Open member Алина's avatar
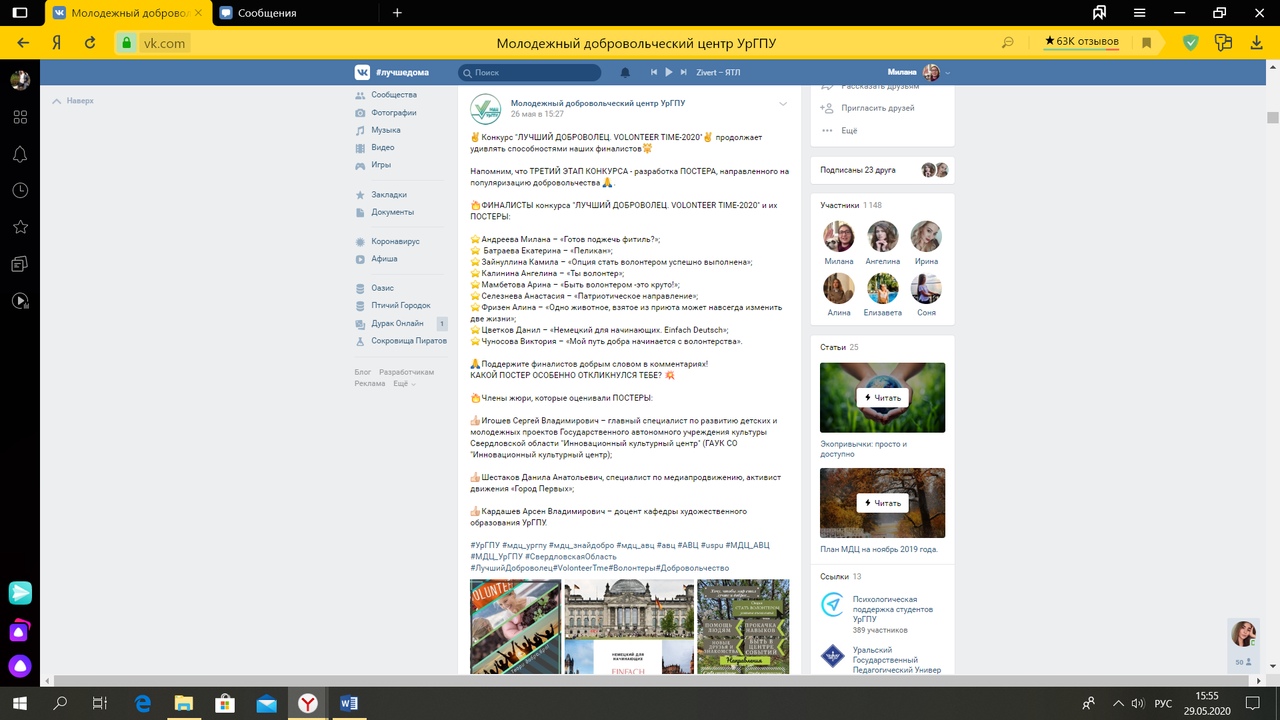The width and height of the screenshot is (1280, 720). pyautogui.click(x=839, y=288)
